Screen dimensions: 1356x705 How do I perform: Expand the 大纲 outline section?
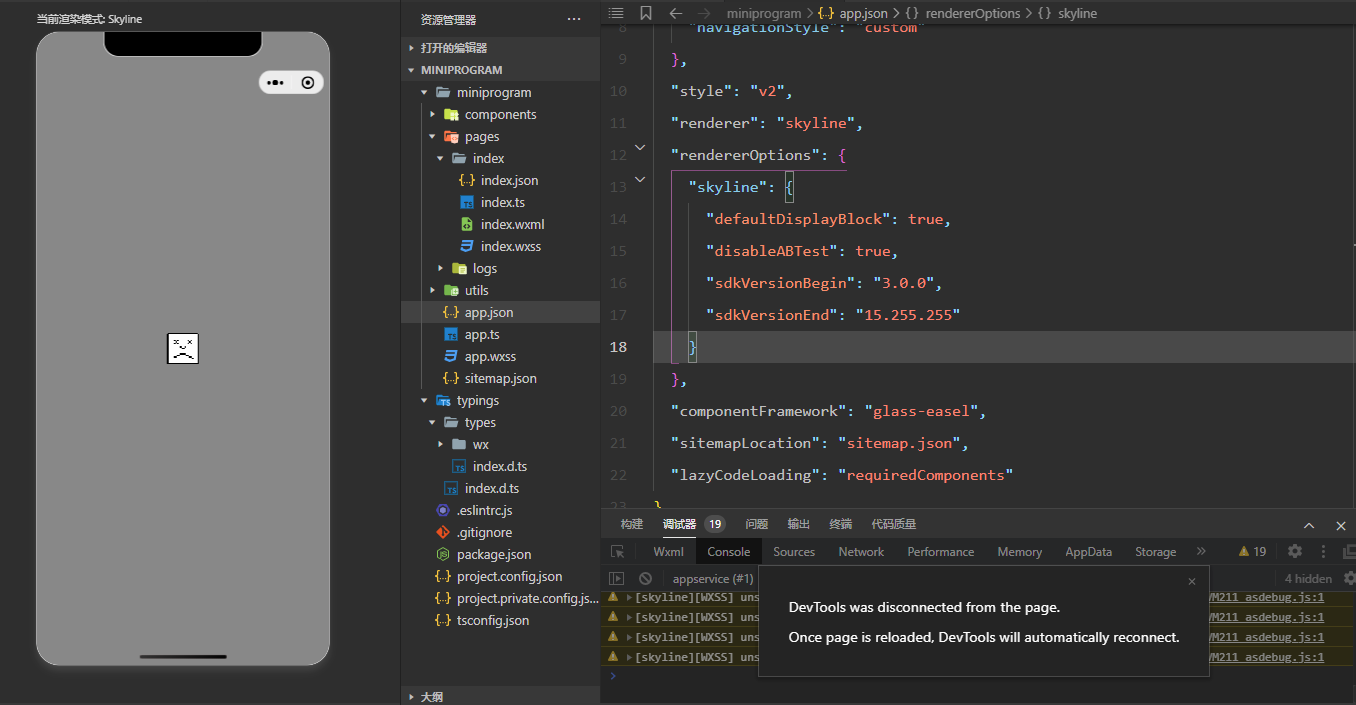tap(500, 696)
